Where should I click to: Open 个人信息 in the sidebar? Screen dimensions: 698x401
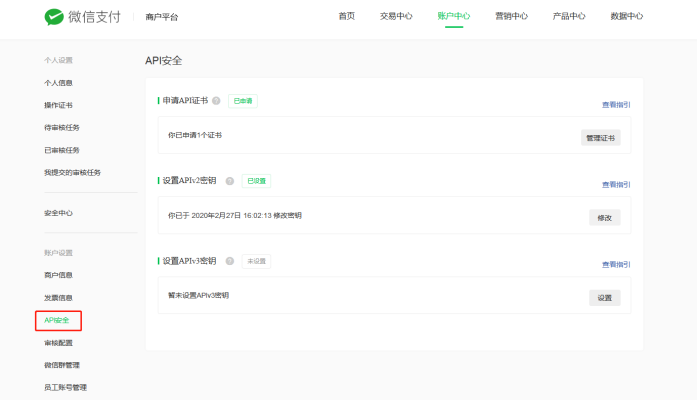(x=58, y=83)
